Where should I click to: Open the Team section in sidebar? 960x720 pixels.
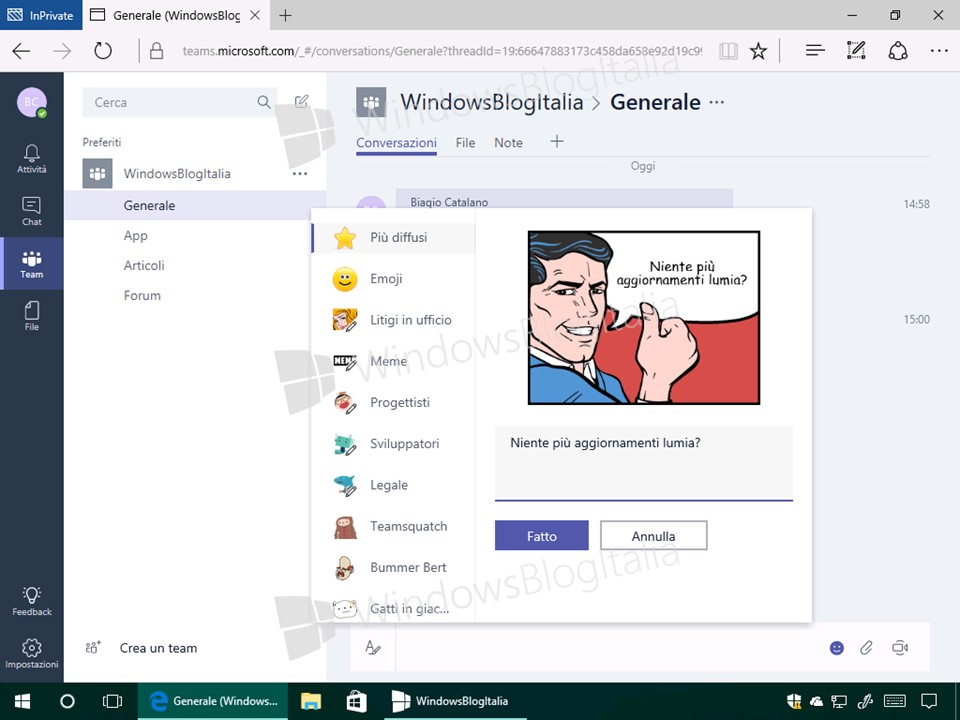click(x=32, y=264)
